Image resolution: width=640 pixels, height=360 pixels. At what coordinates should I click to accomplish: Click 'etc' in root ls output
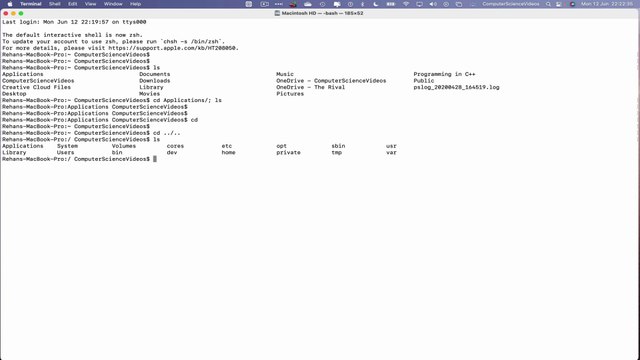pos(227,146)
